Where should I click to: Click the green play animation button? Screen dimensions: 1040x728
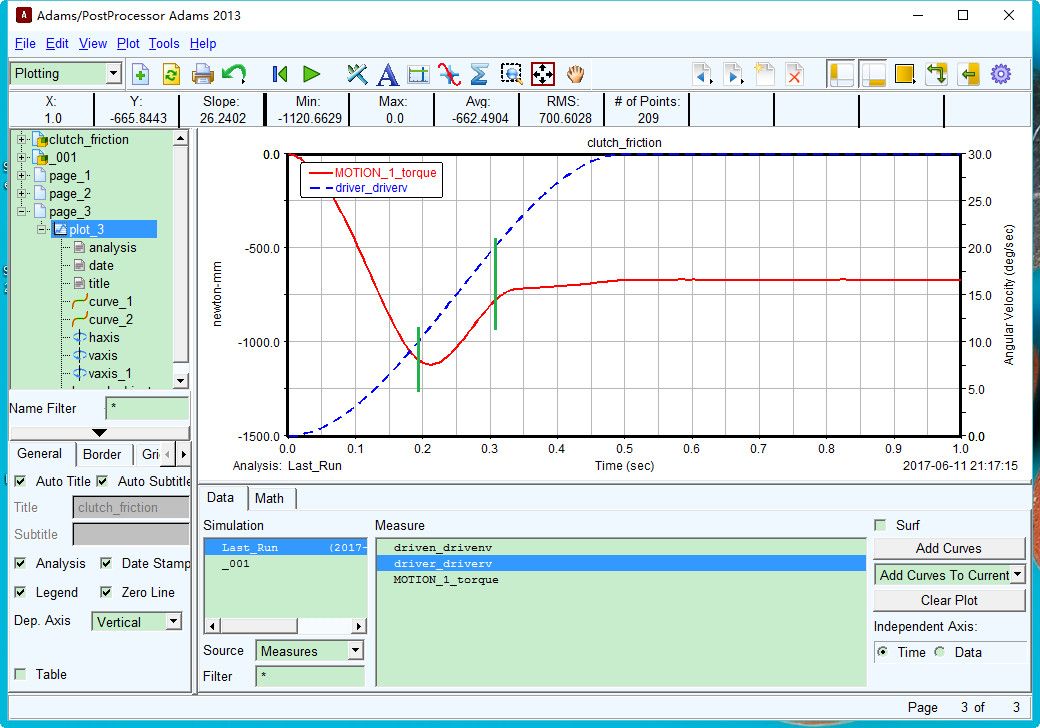pos(311,74)
